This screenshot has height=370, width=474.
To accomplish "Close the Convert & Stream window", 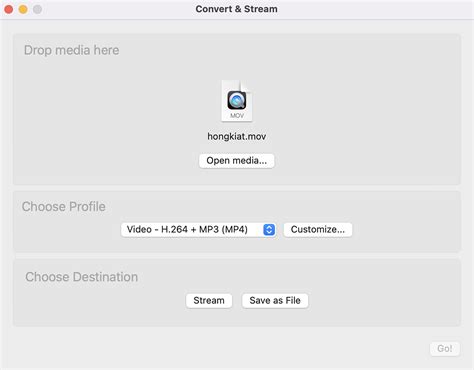I will 9,9.
